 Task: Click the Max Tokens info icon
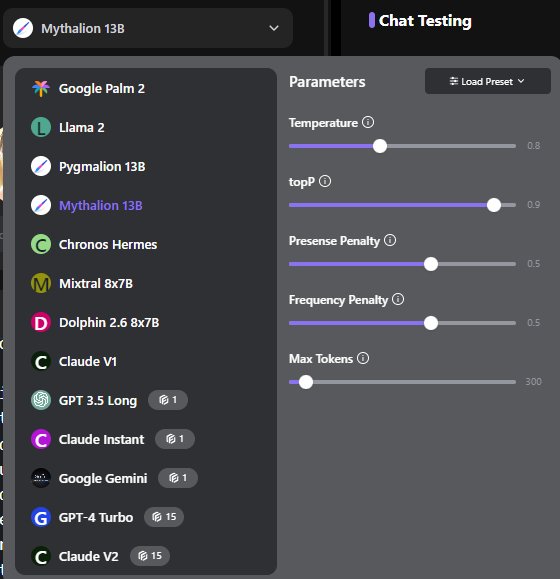363,358
